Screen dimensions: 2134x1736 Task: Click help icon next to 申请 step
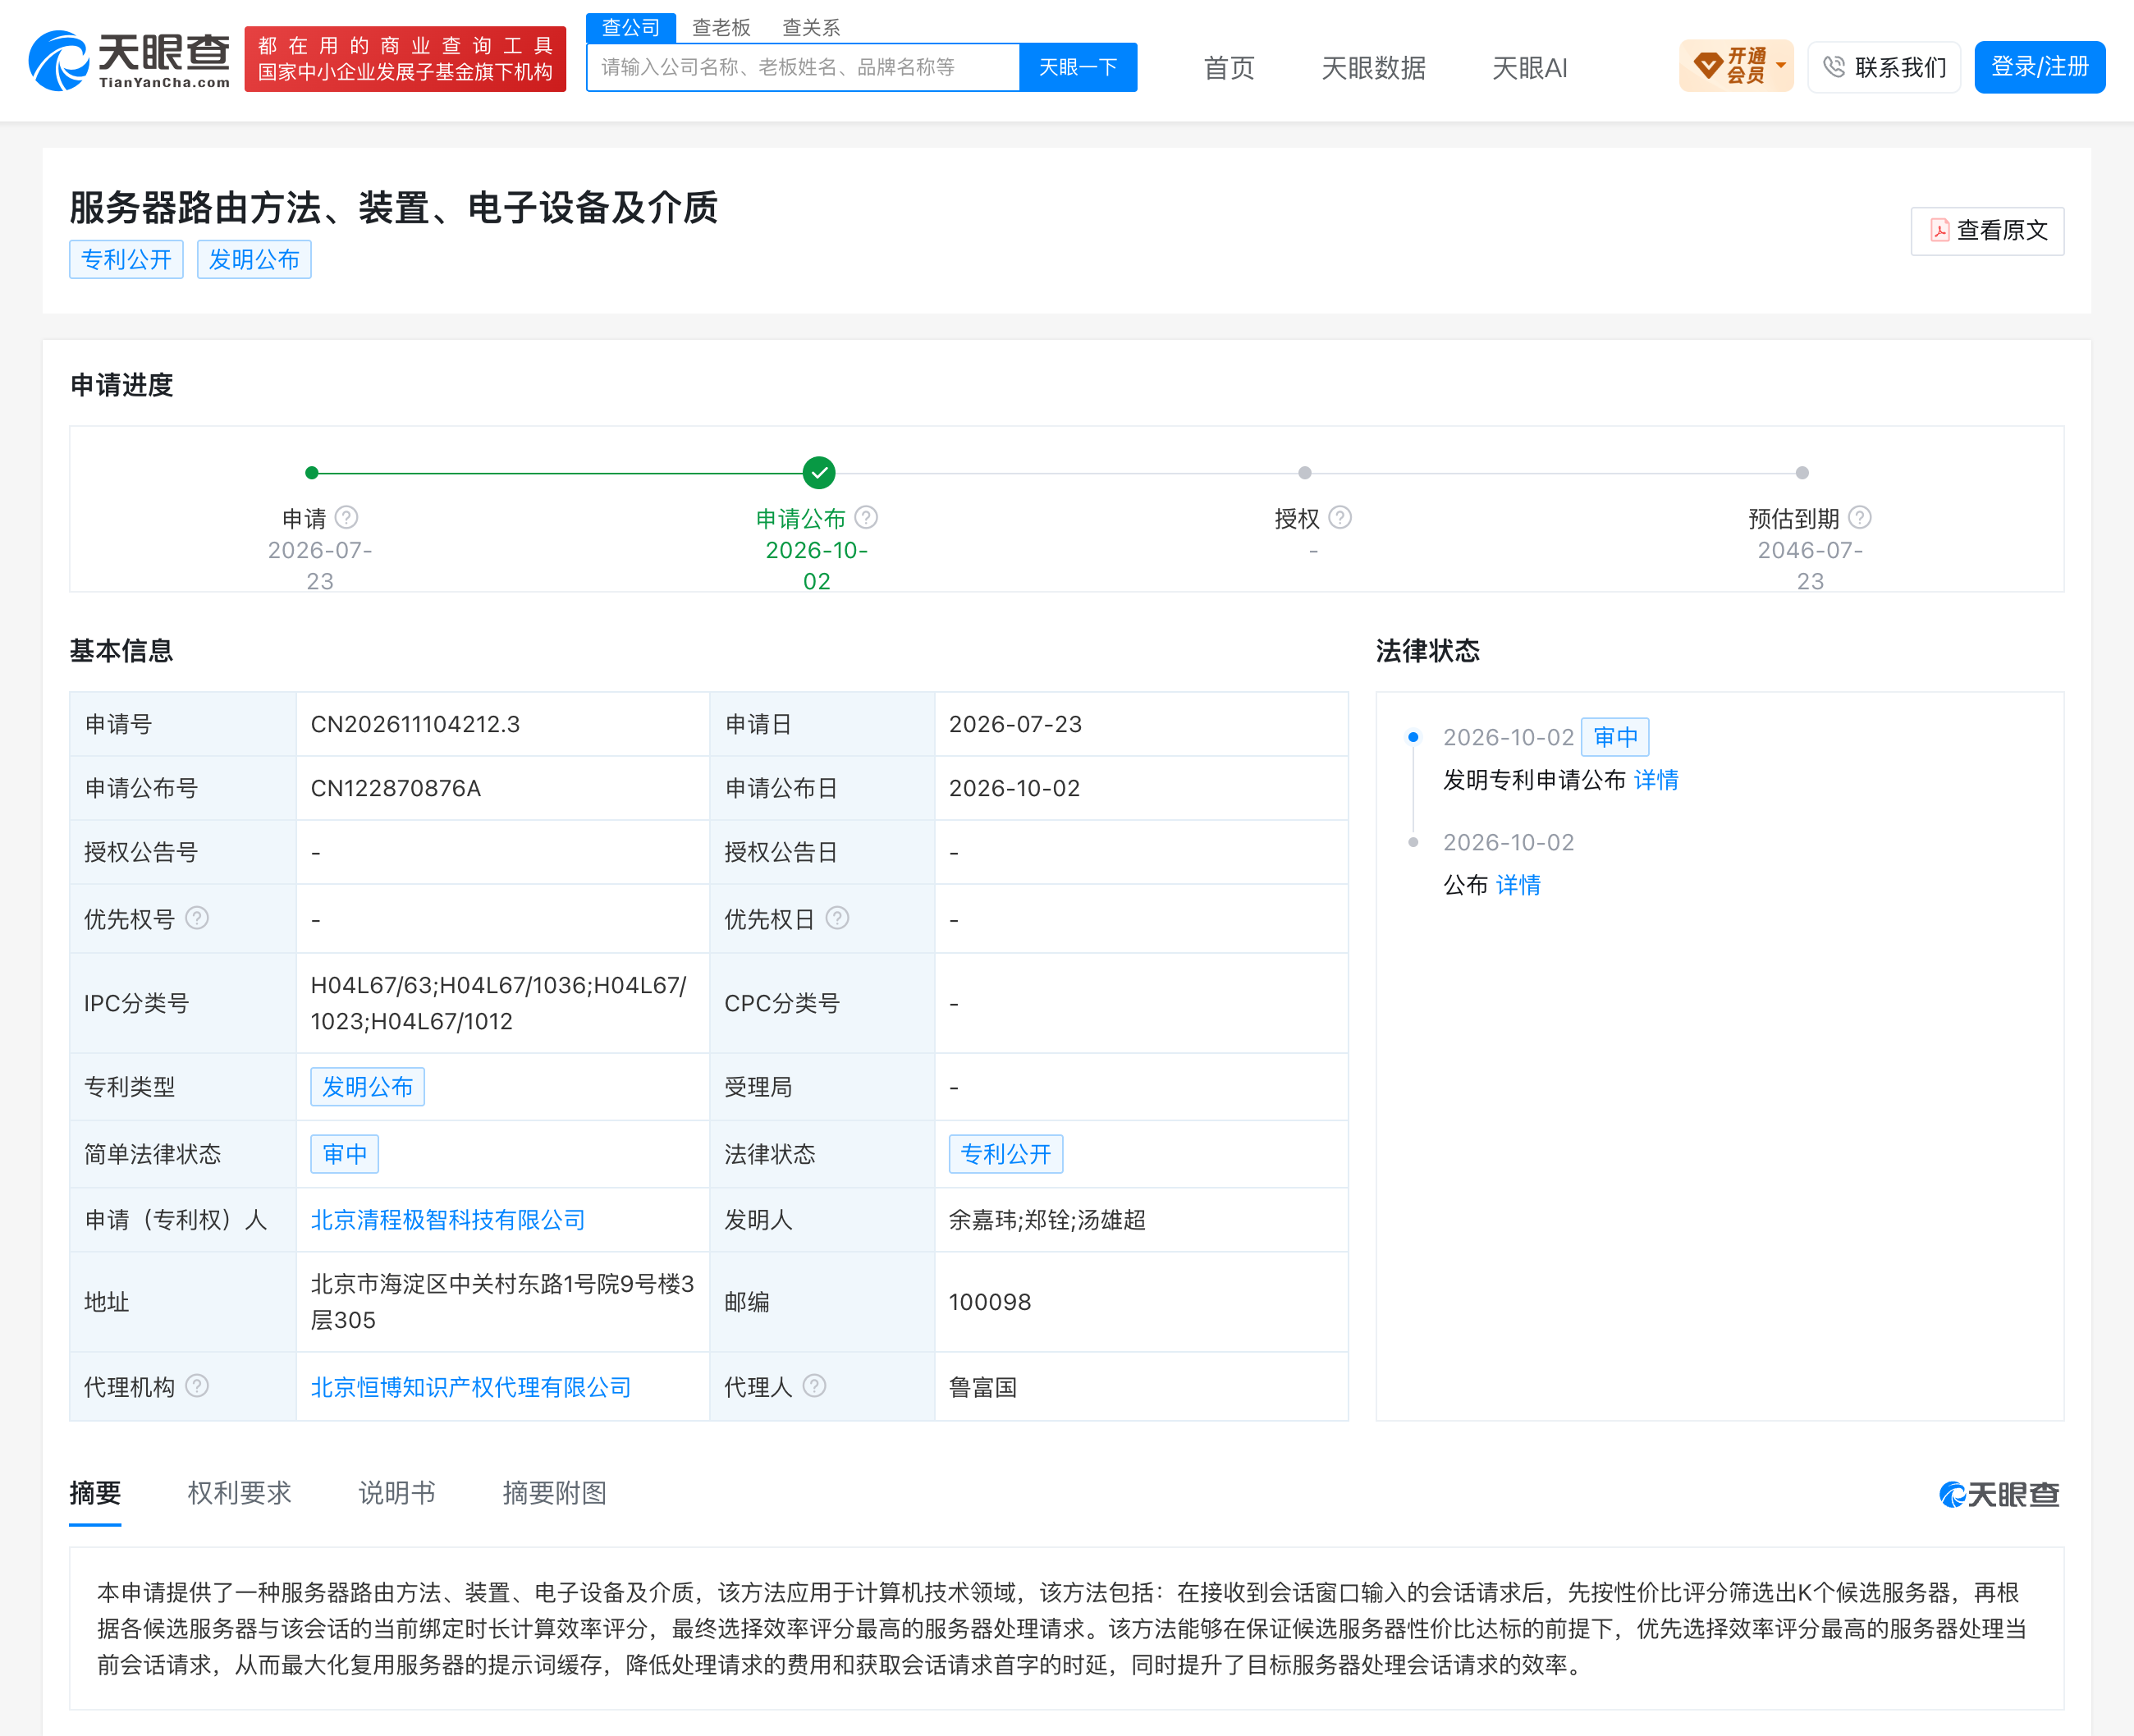pos(346,517)
